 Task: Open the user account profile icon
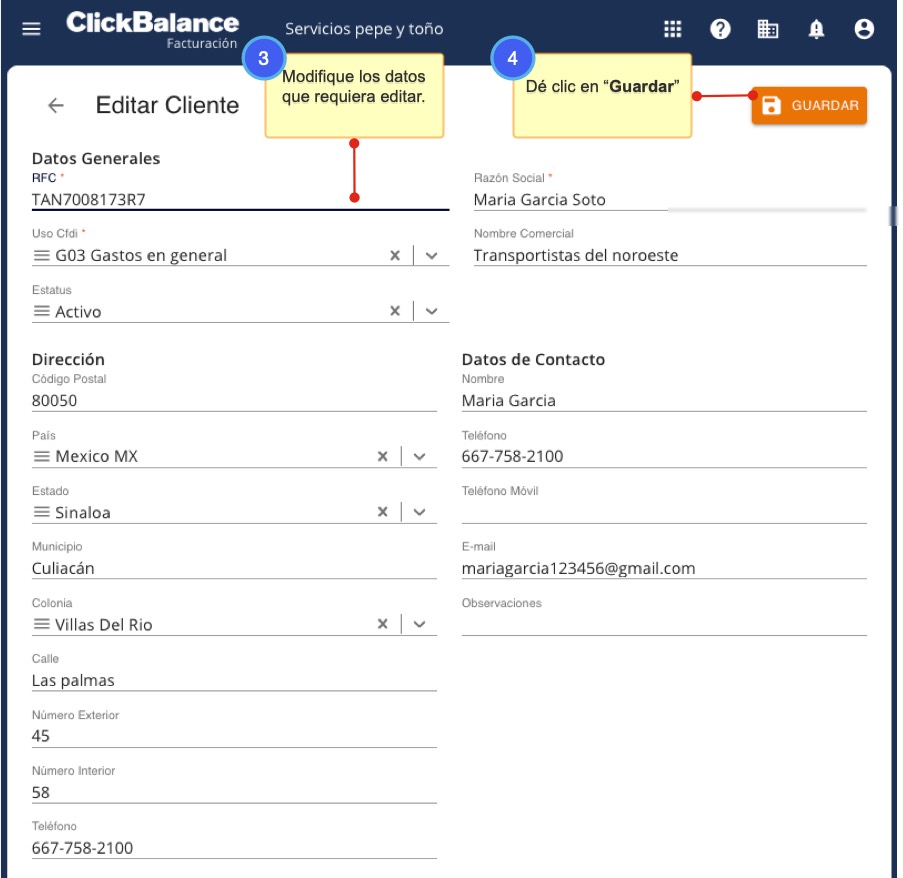864,29
